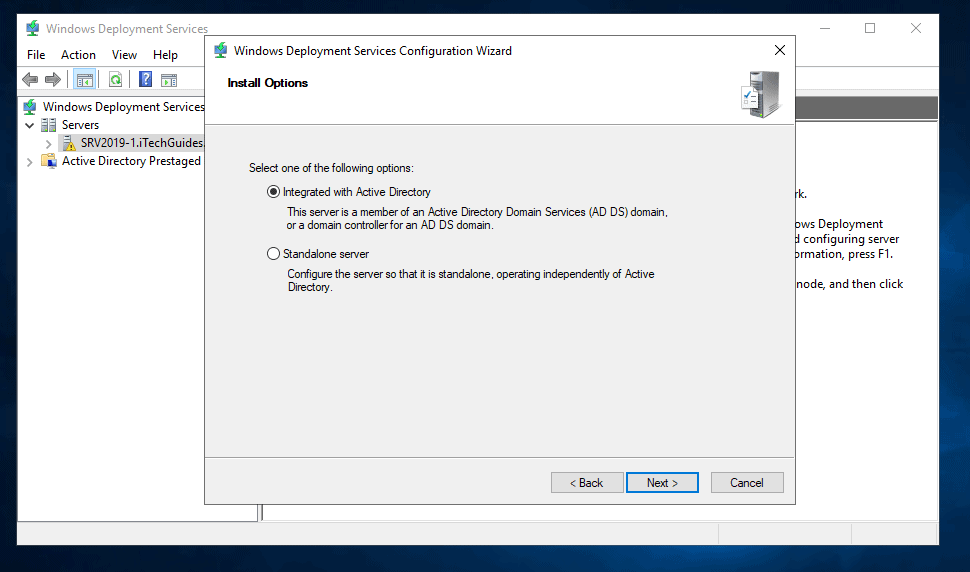Click the Forward arrow toolbar icon

pyautogui.click(x=53, y=79)
